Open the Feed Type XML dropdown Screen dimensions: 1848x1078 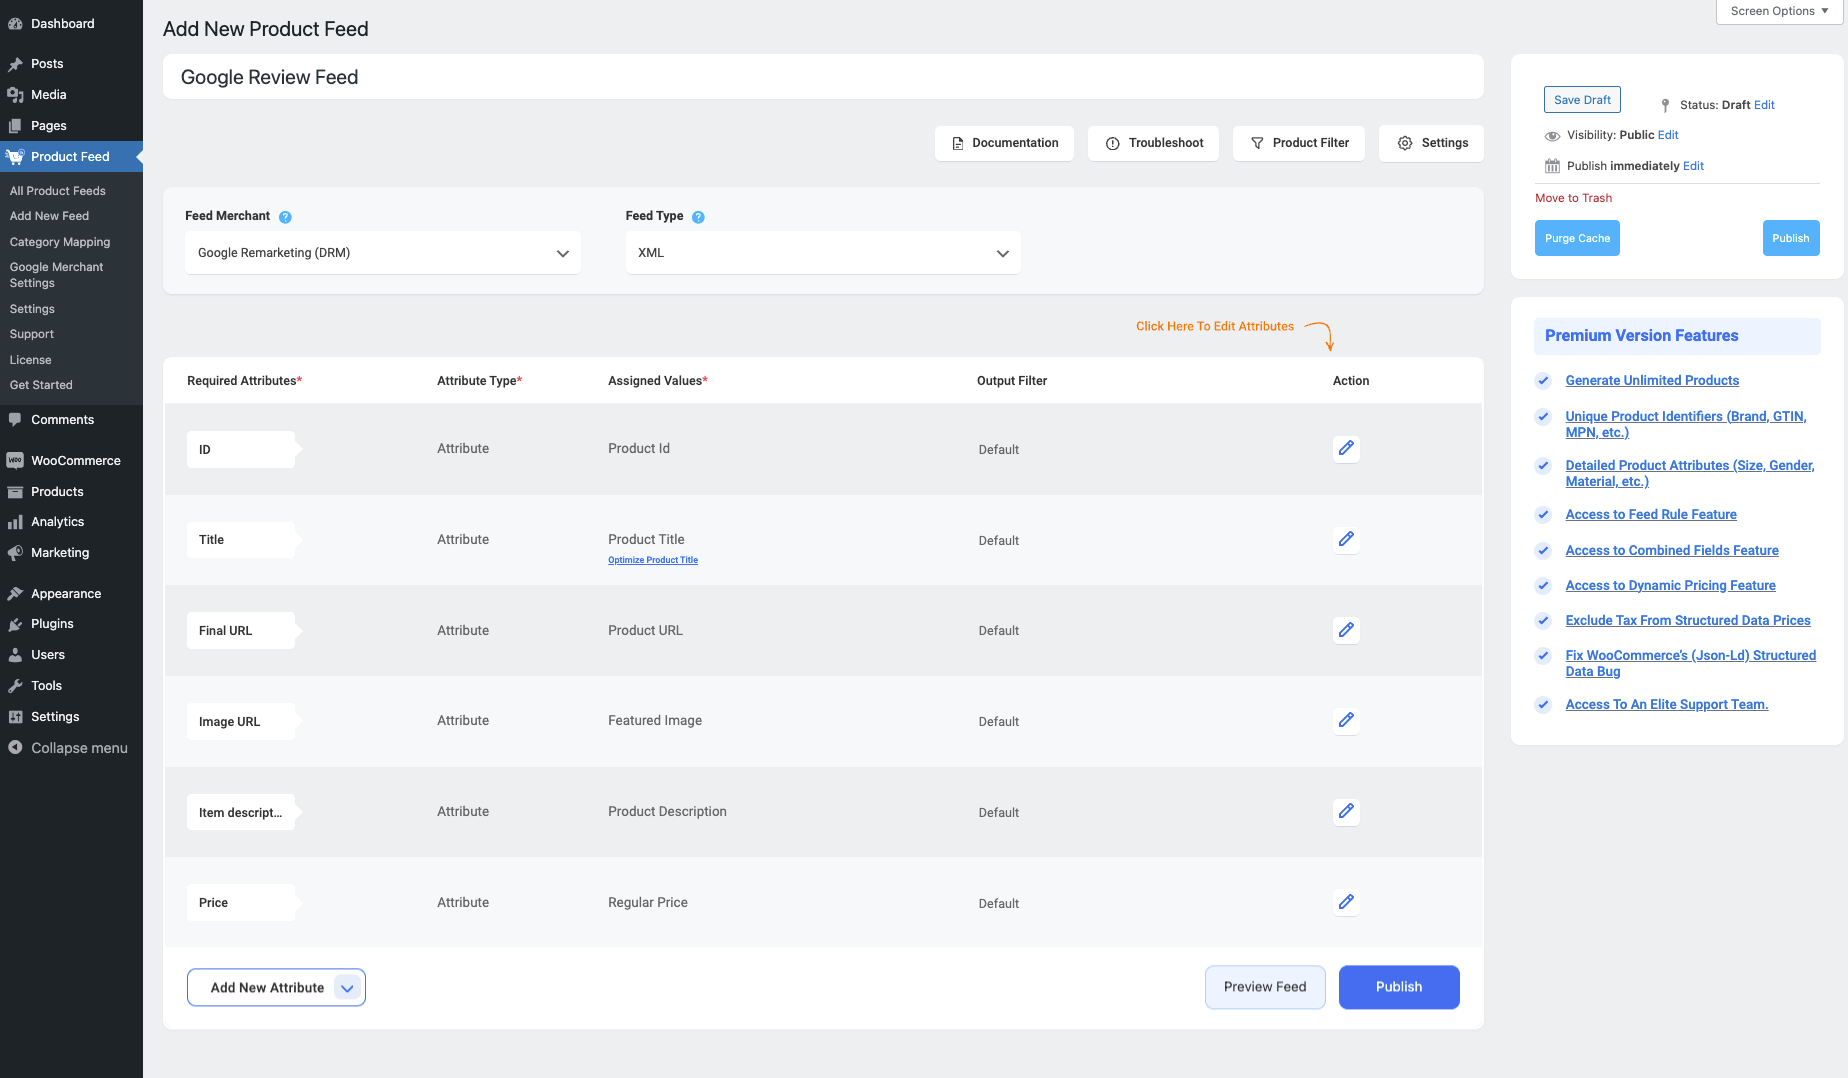click(823, 253)
